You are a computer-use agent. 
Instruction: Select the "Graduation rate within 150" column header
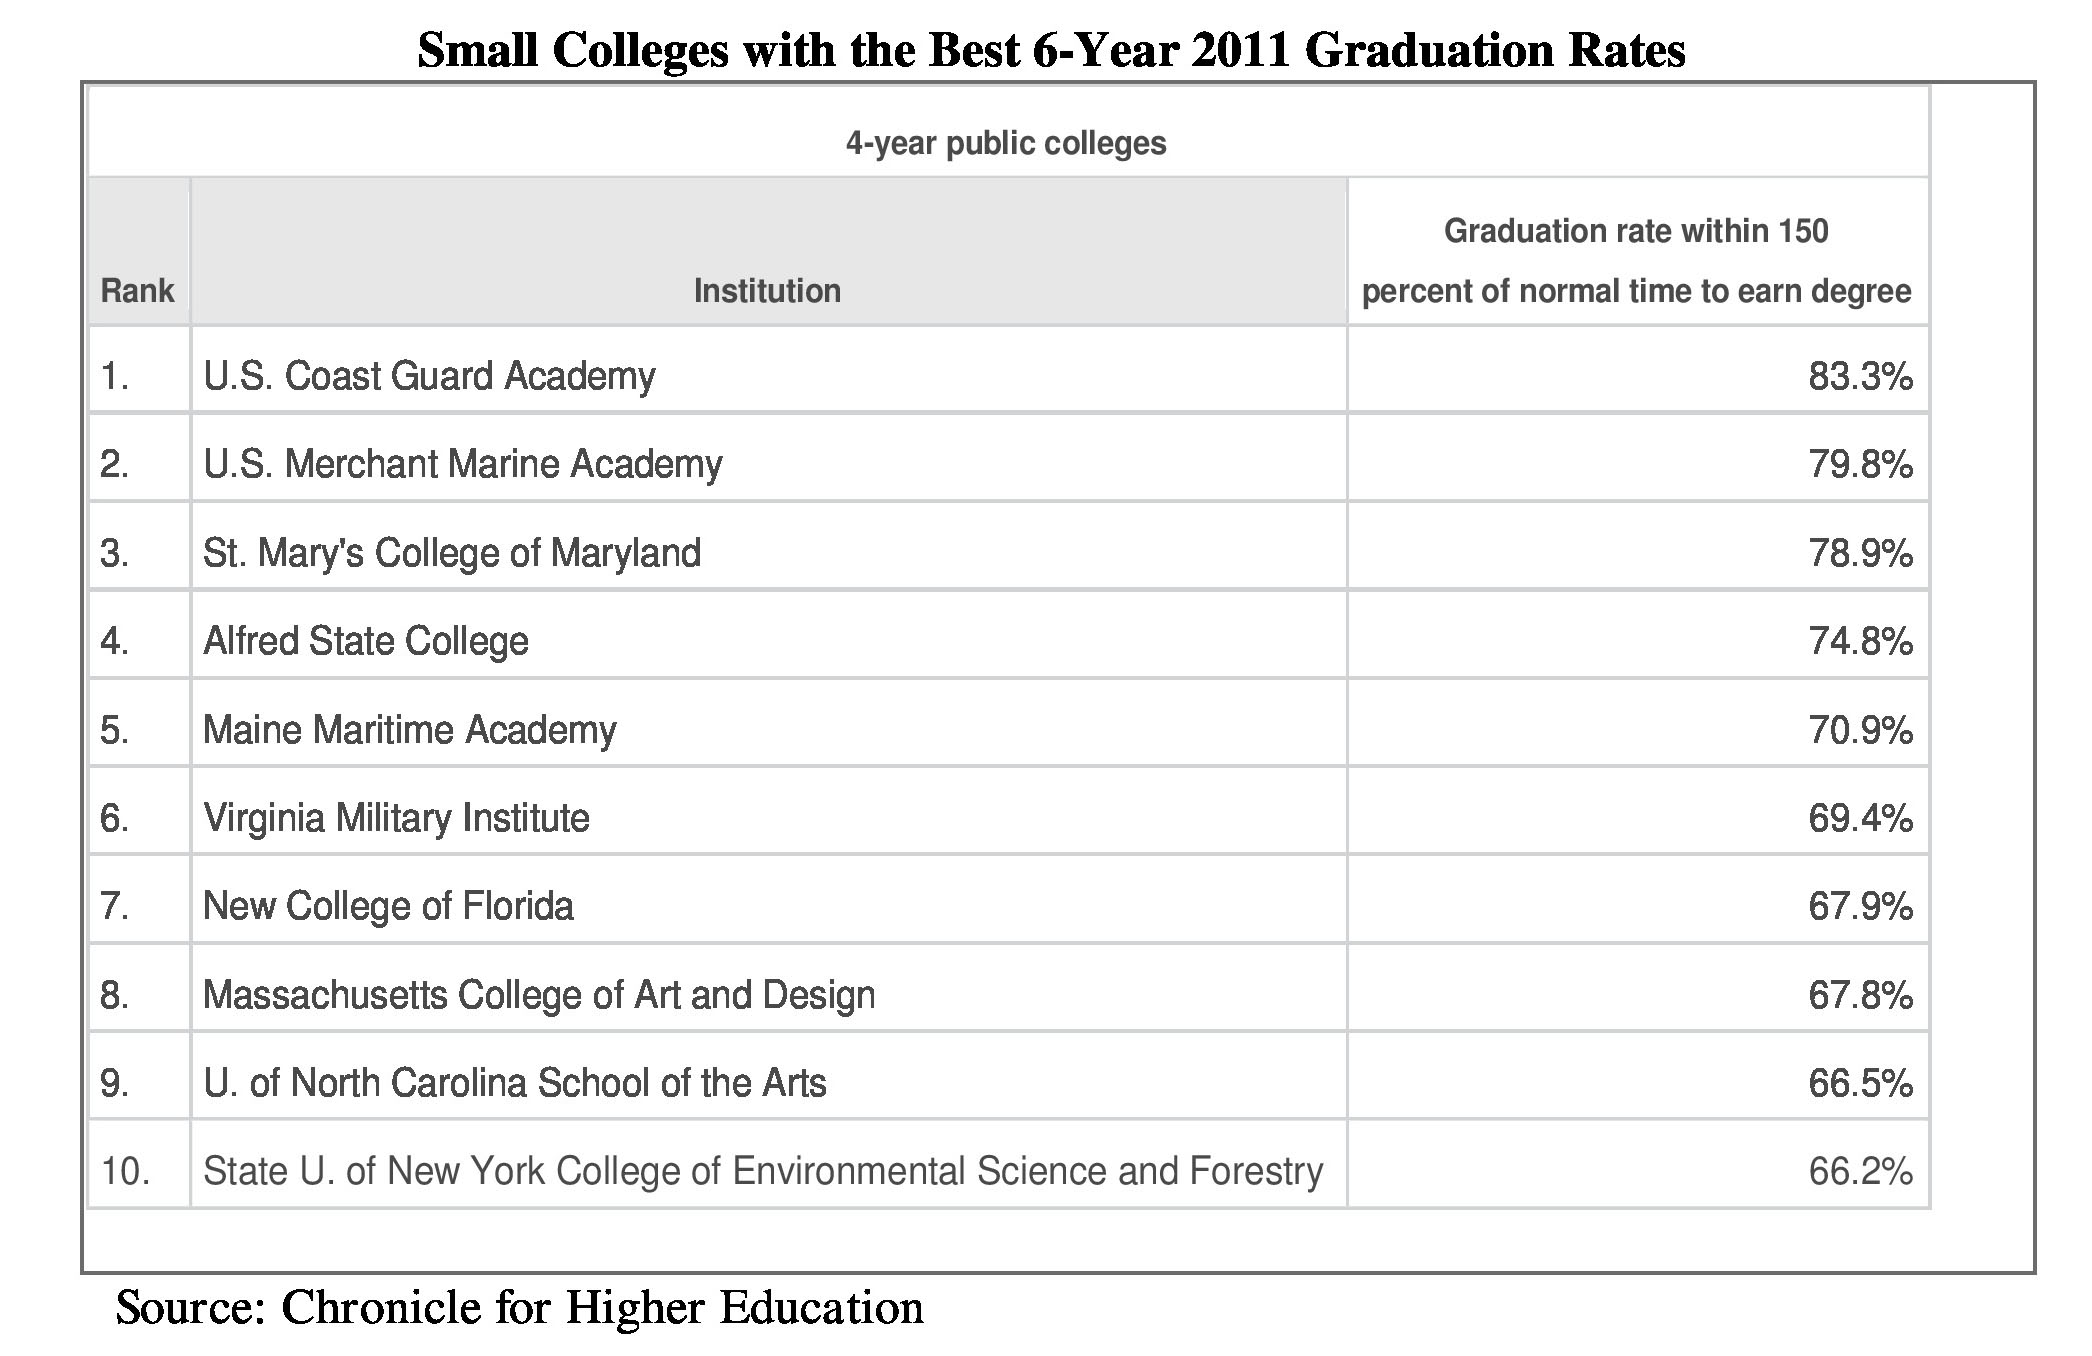click(1636, 232)
